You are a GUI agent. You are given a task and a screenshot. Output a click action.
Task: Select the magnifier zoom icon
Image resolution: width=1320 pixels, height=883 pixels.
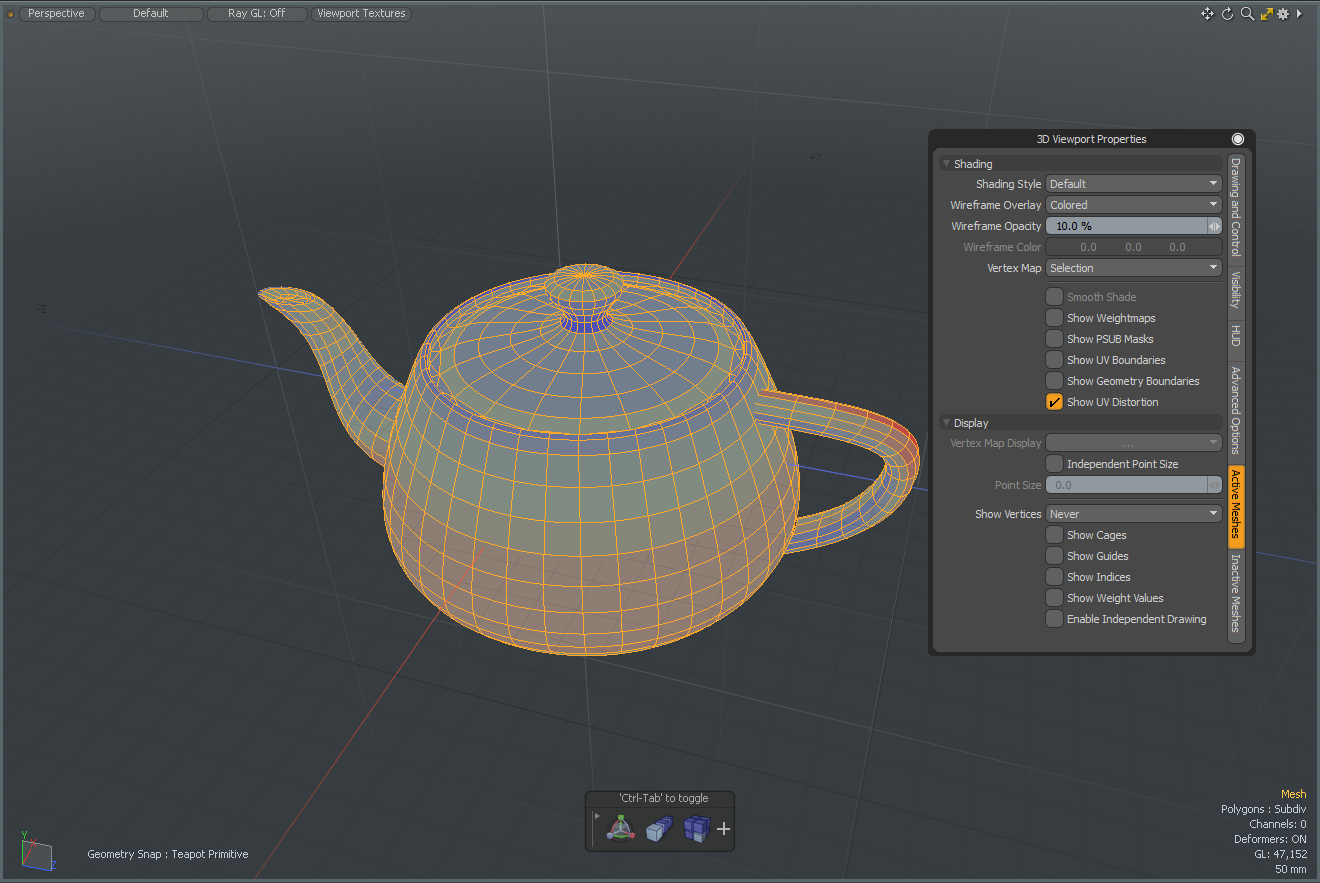pos(1246,14)
